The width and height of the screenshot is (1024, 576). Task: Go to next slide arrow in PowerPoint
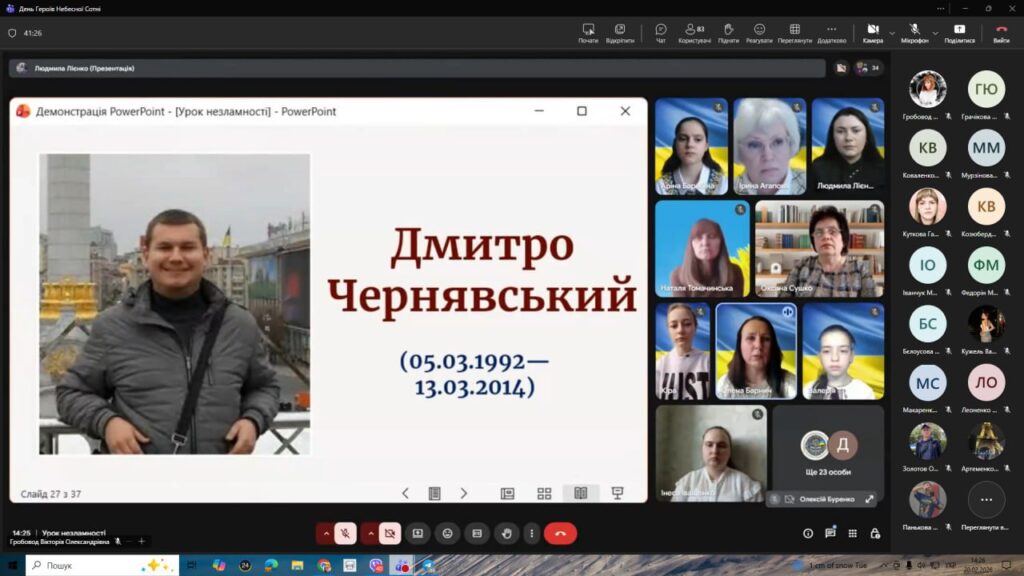click(x=464, y=493)
